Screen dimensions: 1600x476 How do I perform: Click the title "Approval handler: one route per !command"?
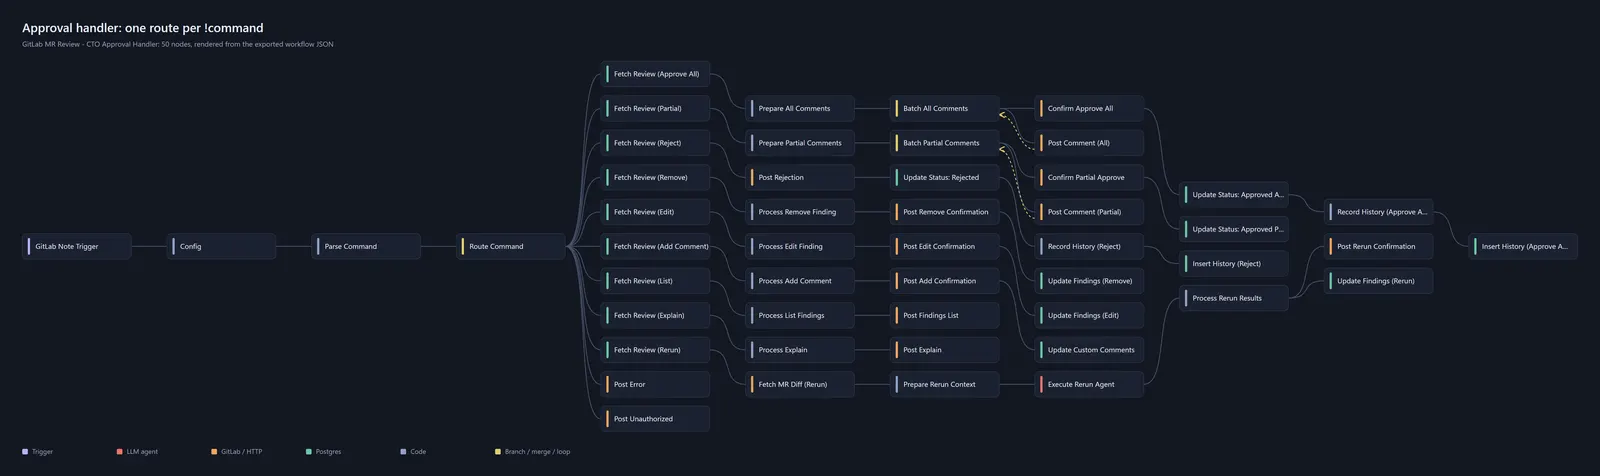coord(143,28)
